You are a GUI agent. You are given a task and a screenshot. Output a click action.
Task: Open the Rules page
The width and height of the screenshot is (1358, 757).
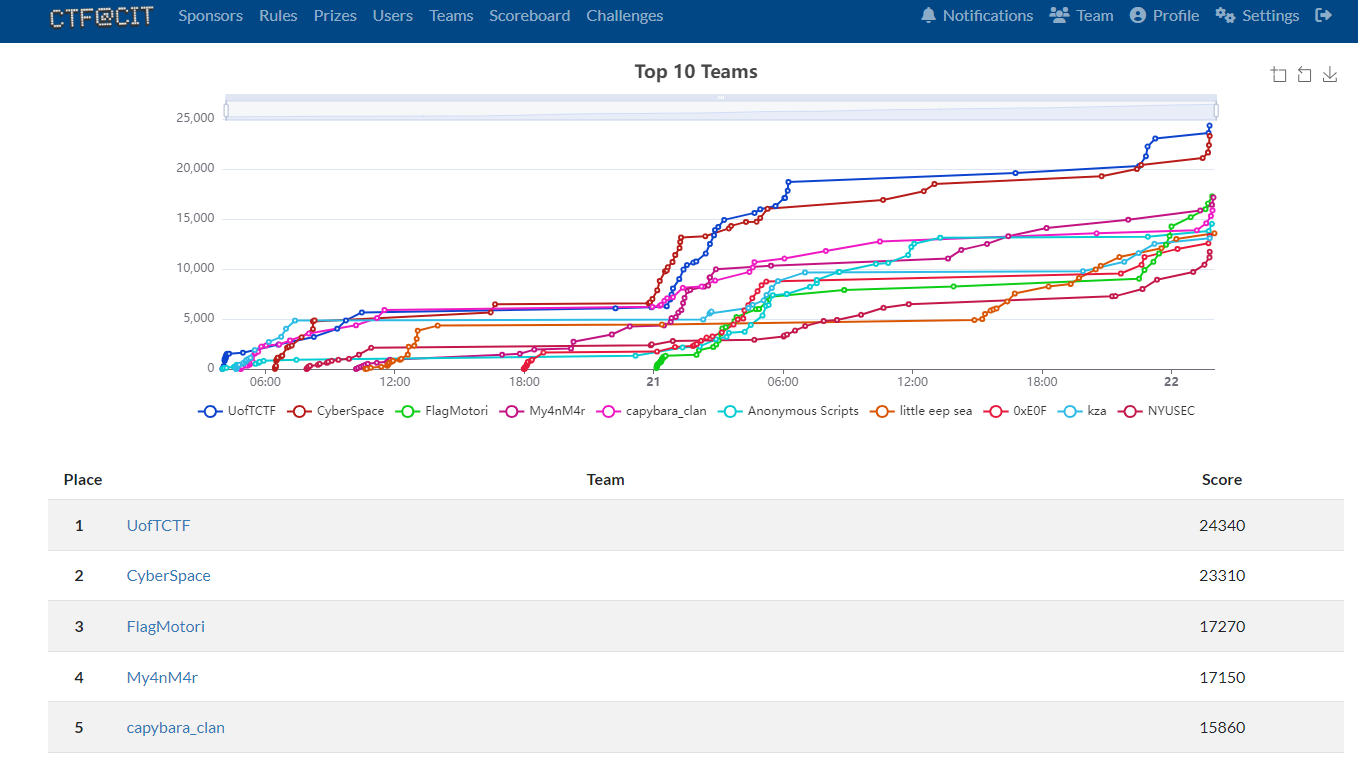coord(278,16)
